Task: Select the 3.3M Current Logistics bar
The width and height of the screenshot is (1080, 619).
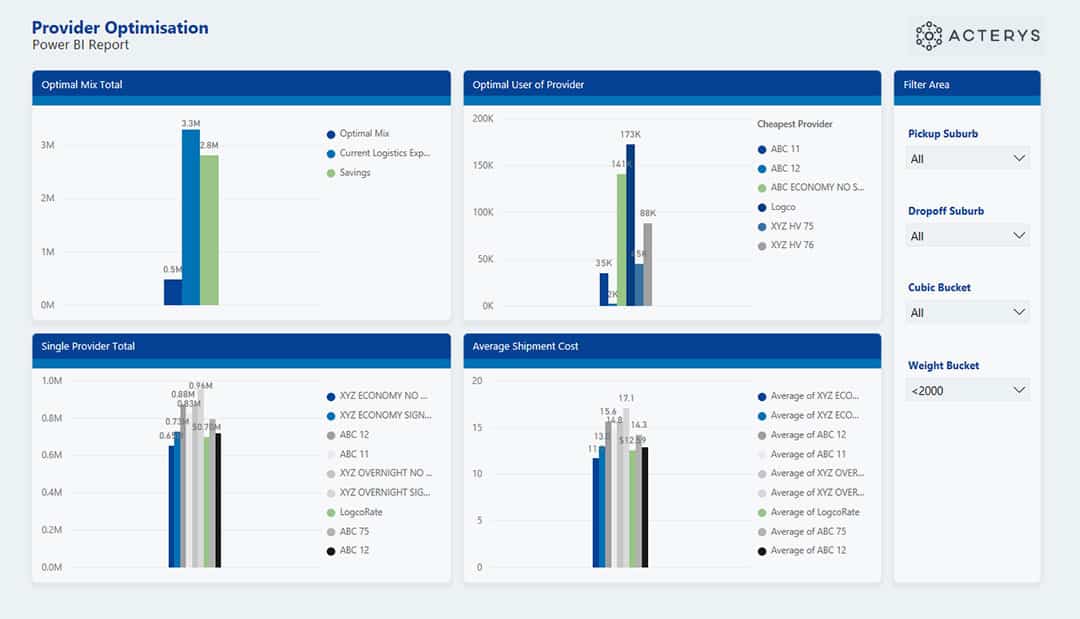Action: click(191, 217)
